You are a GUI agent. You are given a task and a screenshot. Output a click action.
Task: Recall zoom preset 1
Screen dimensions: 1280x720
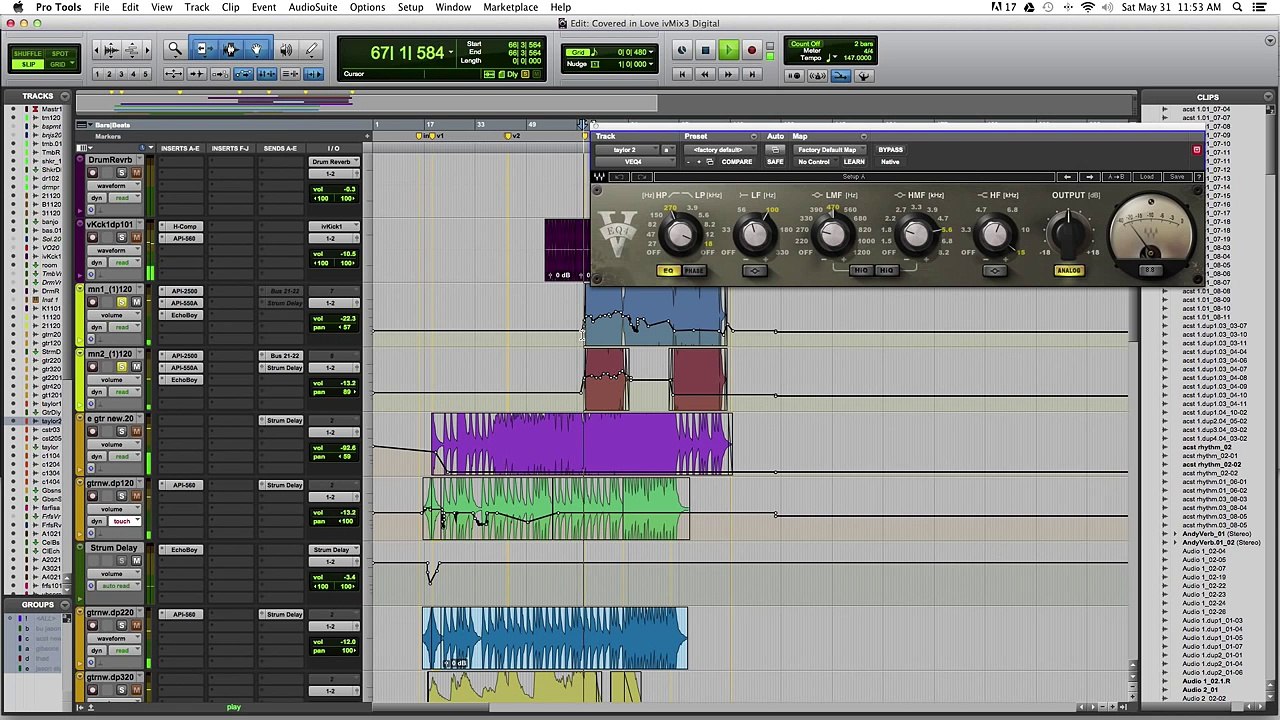pyautogui.click(x=98, y=75)
